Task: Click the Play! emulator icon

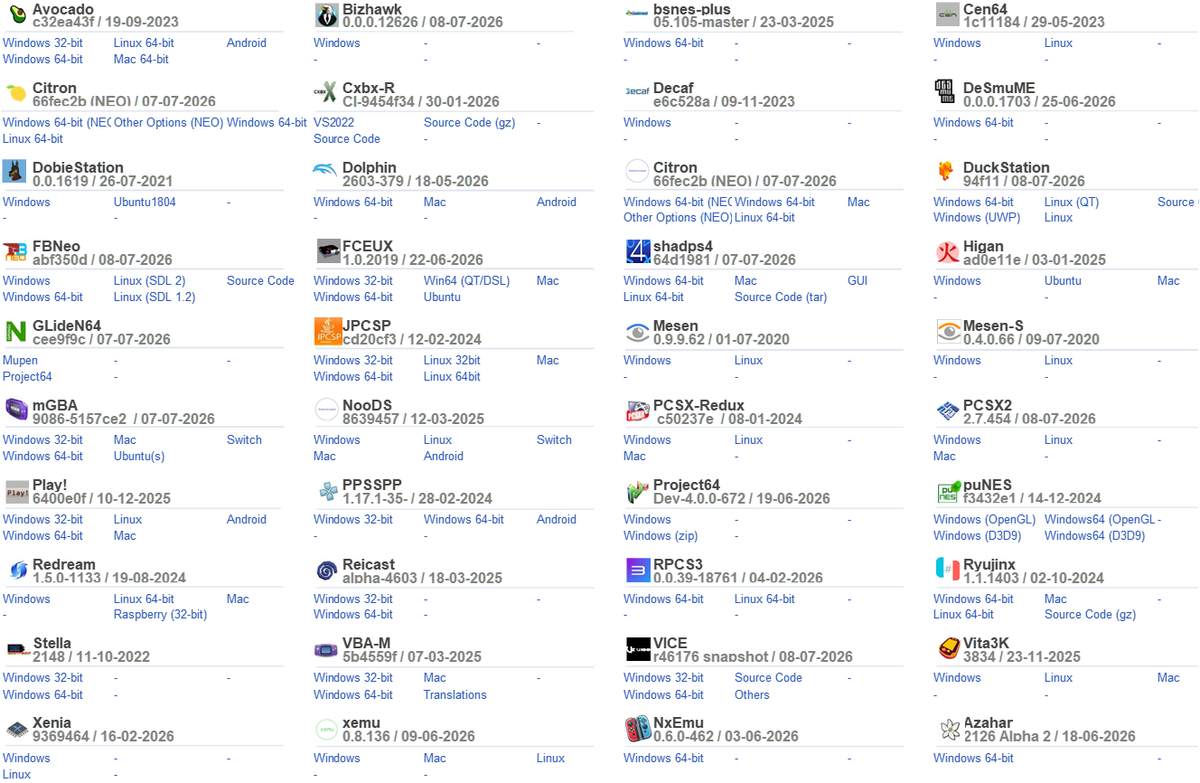Action: (x=15, y=491)
